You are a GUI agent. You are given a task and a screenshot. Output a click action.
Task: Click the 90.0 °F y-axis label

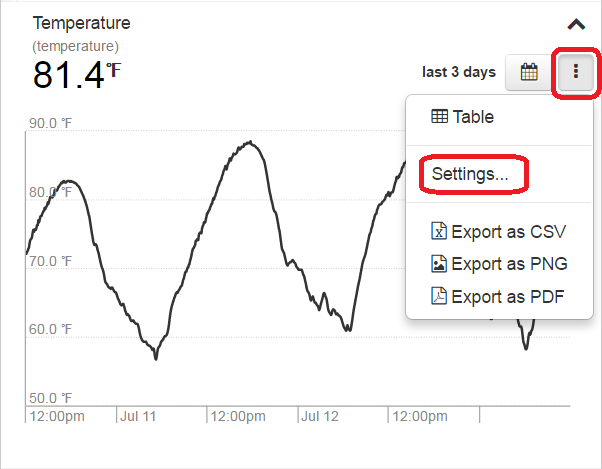[x=50, y=124]
